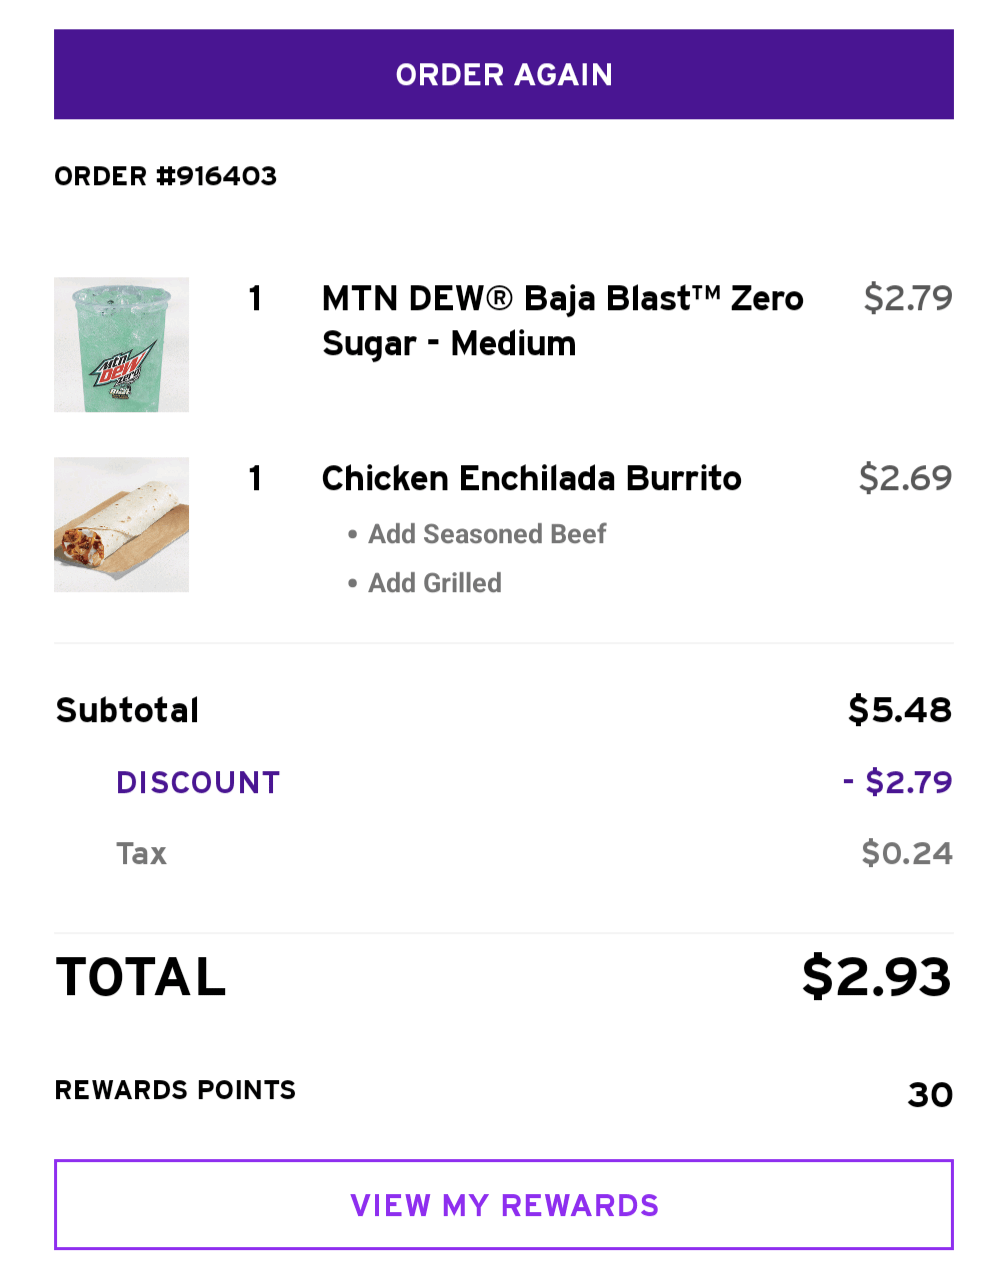Viewport: 1008px width, 1284px height.
Task: Tap the subtotal amount $5.48
Action: (899, 710)
